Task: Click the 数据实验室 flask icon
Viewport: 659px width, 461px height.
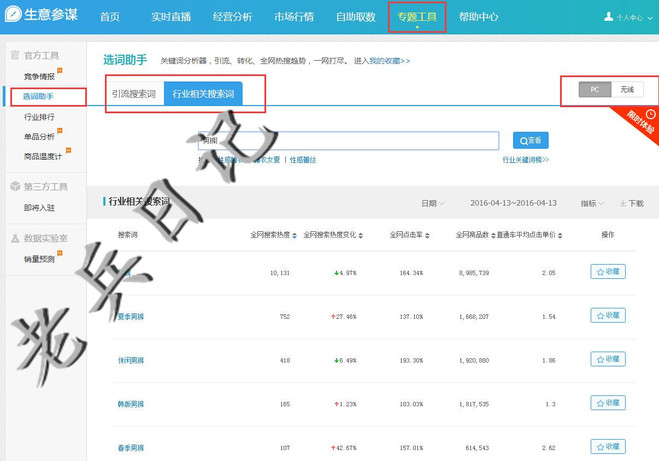Action: click(x=15, y=238)
